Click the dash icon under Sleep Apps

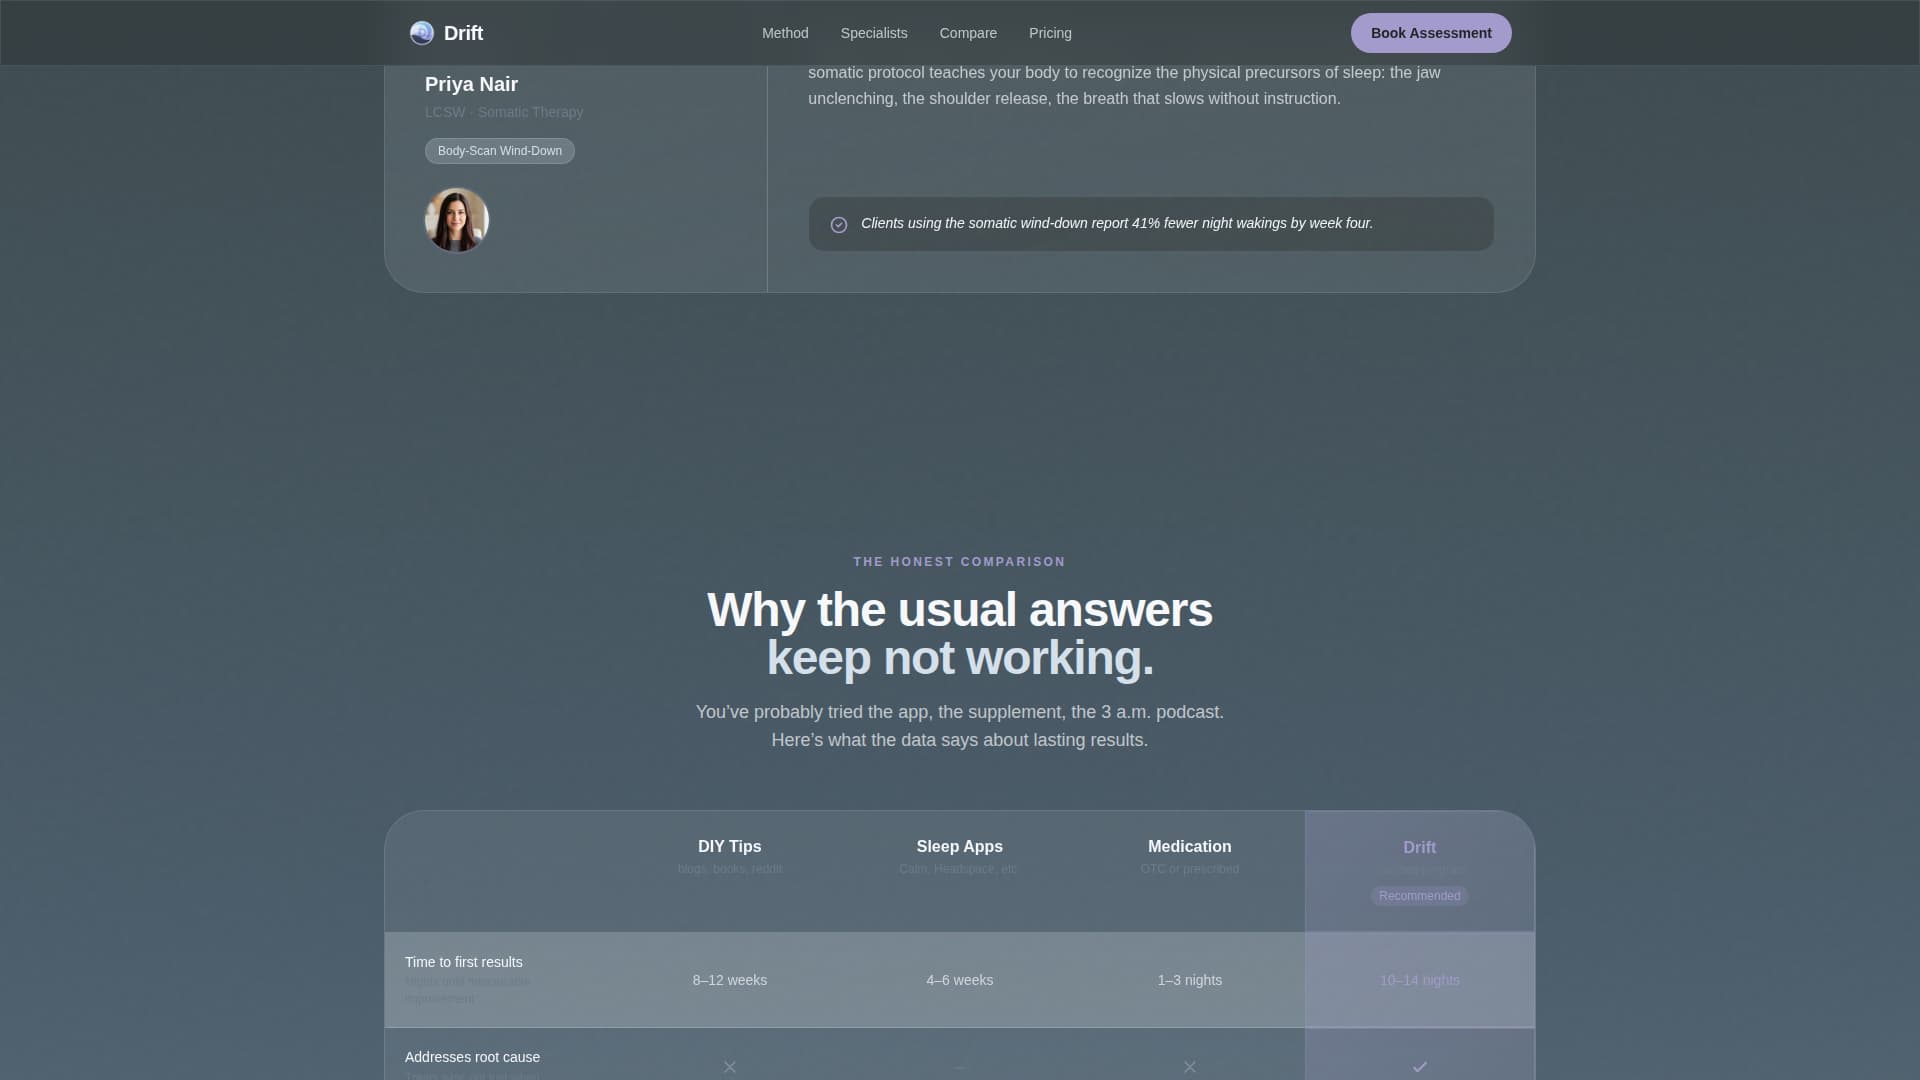(960, 1068)
